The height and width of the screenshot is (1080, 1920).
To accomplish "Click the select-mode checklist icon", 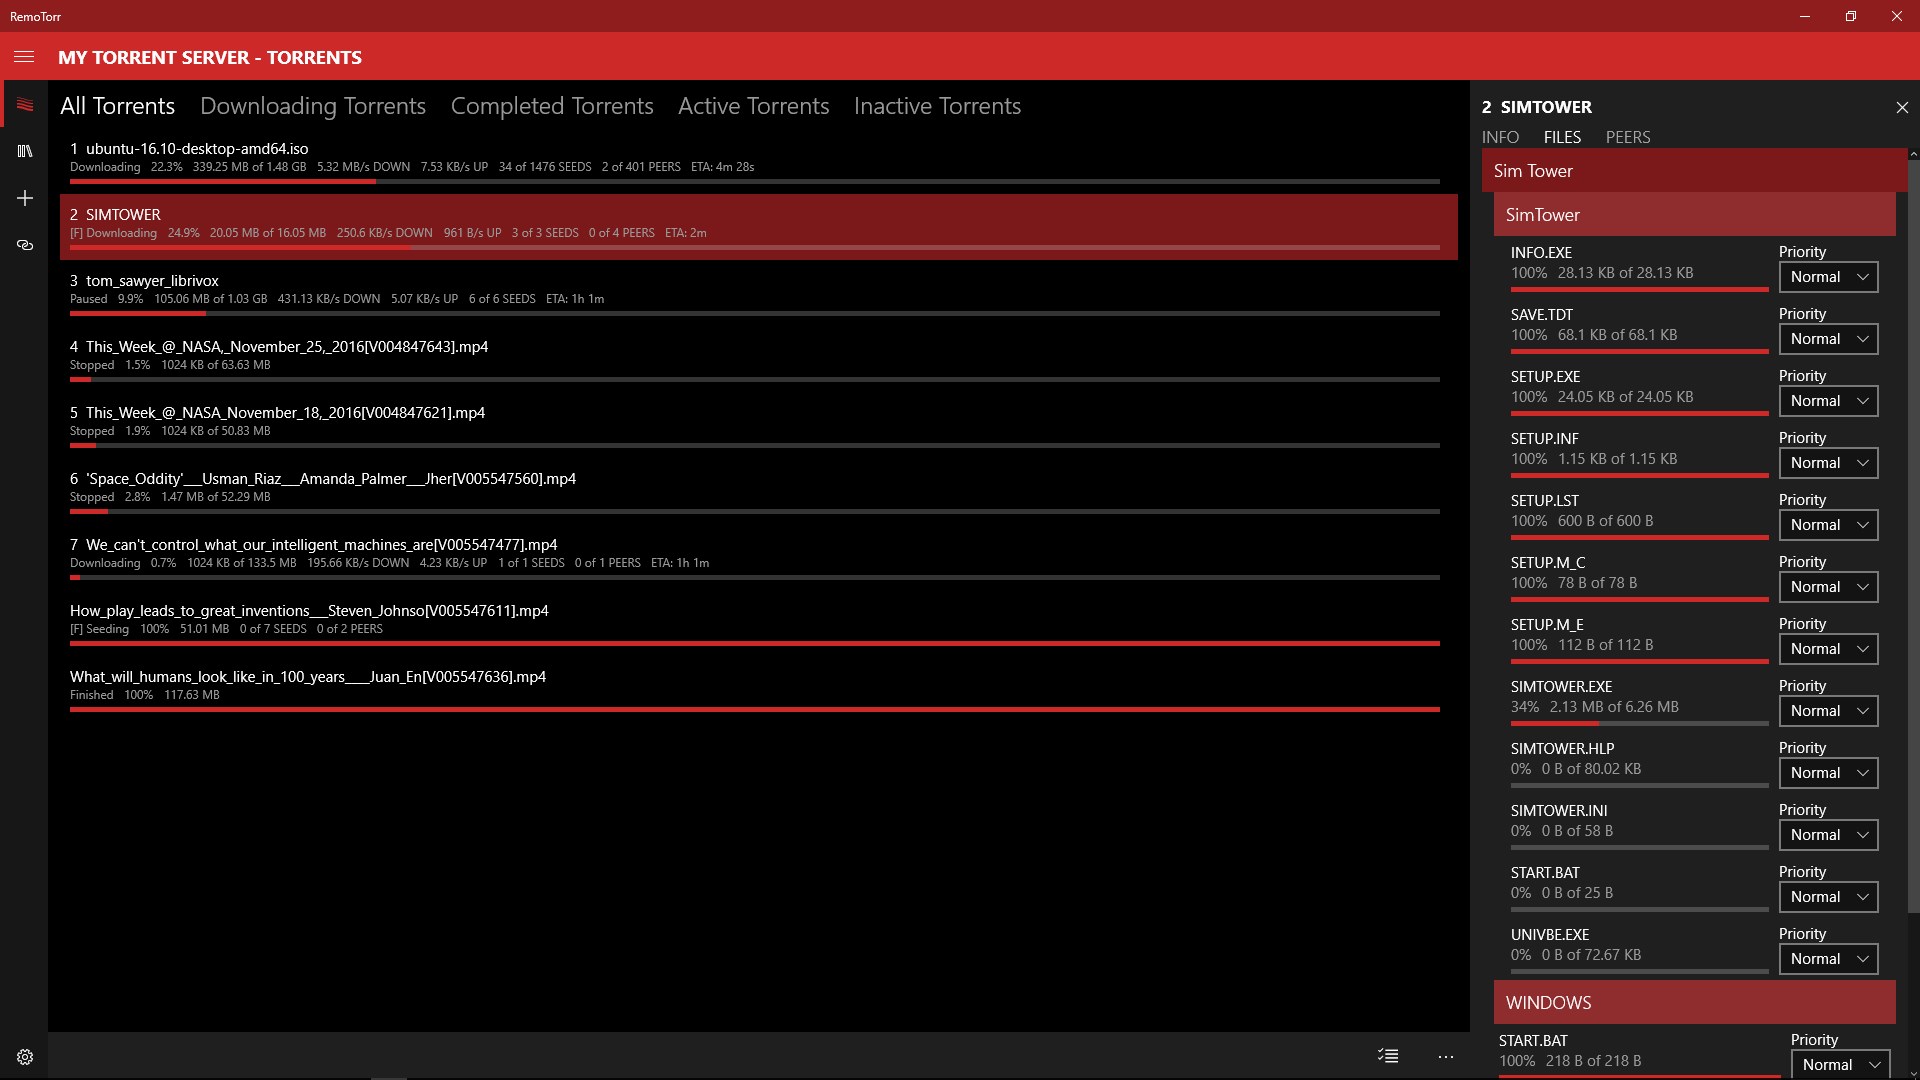I will [1388, 1056].
